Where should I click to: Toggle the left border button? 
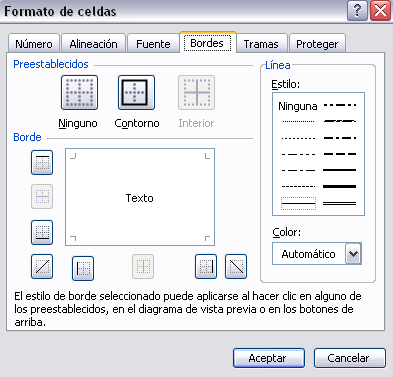[x=83, y=268]
